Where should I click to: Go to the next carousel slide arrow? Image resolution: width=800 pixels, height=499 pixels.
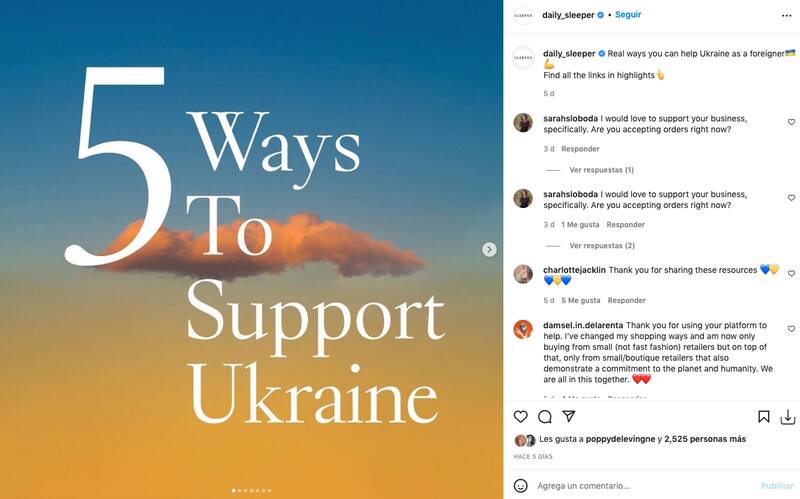pyautogui.click(x=489, y=249)
